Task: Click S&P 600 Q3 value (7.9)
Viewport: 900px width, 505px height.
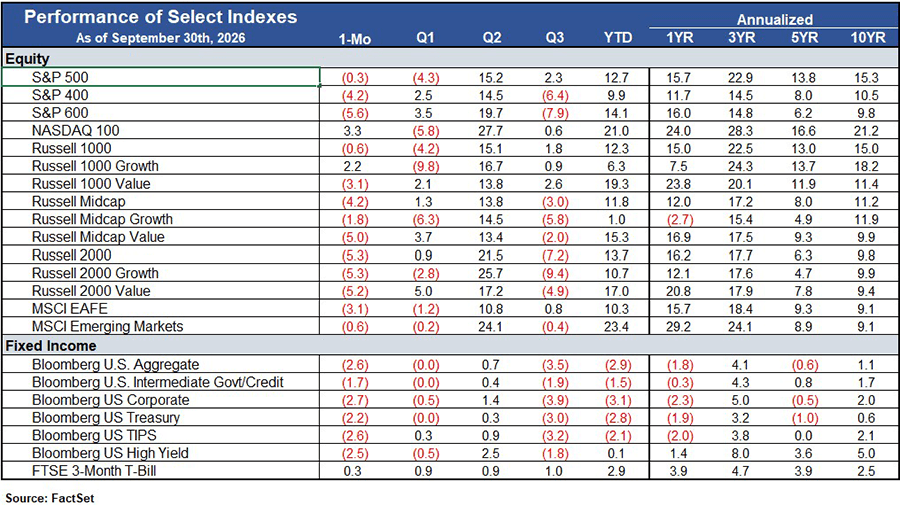Action: (555, 113)
